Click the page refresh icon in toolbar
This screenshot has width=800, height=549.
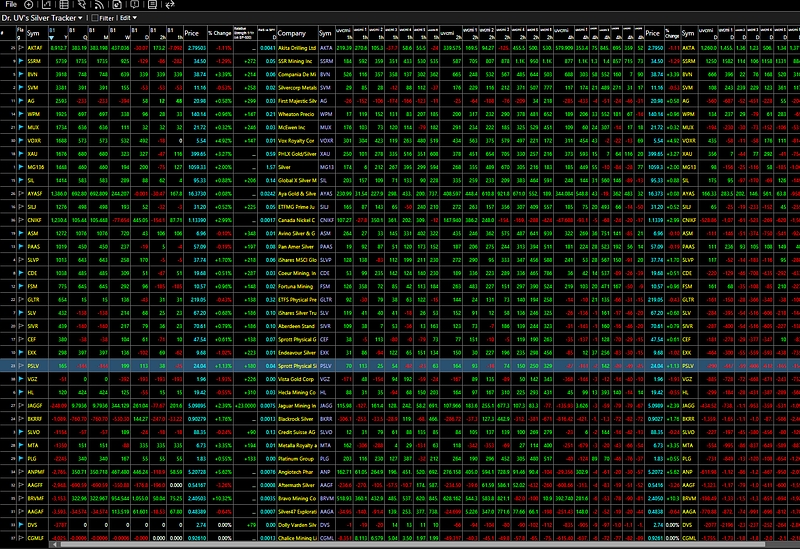coord(117,5)
